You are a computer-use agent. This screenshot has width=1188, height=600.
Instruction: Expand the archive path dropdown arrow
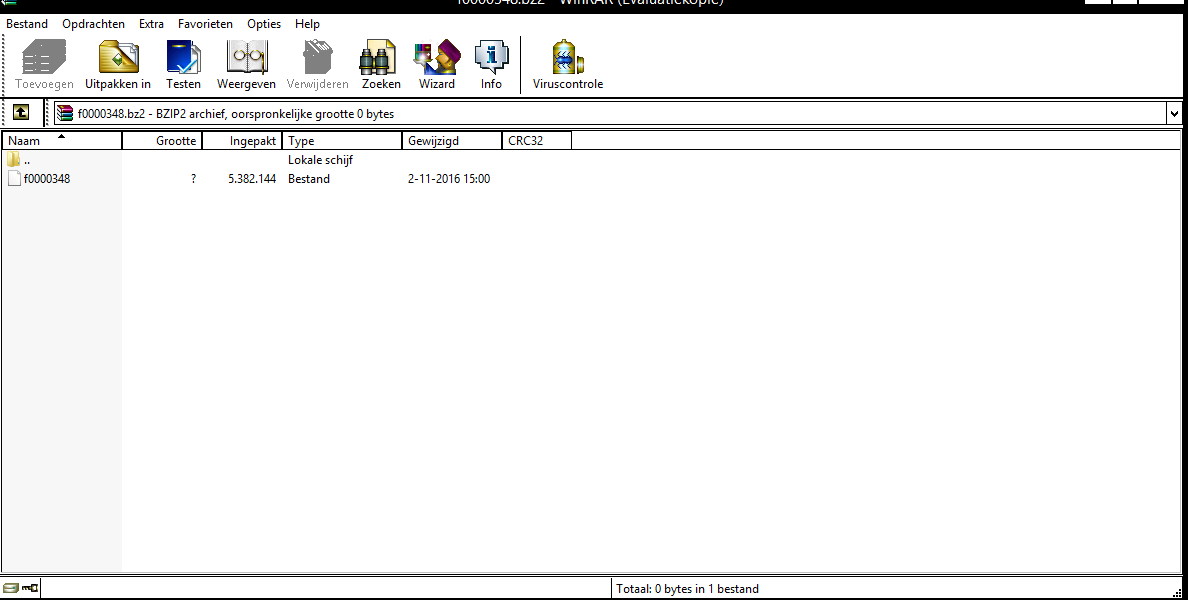(x=1174, y=114)
